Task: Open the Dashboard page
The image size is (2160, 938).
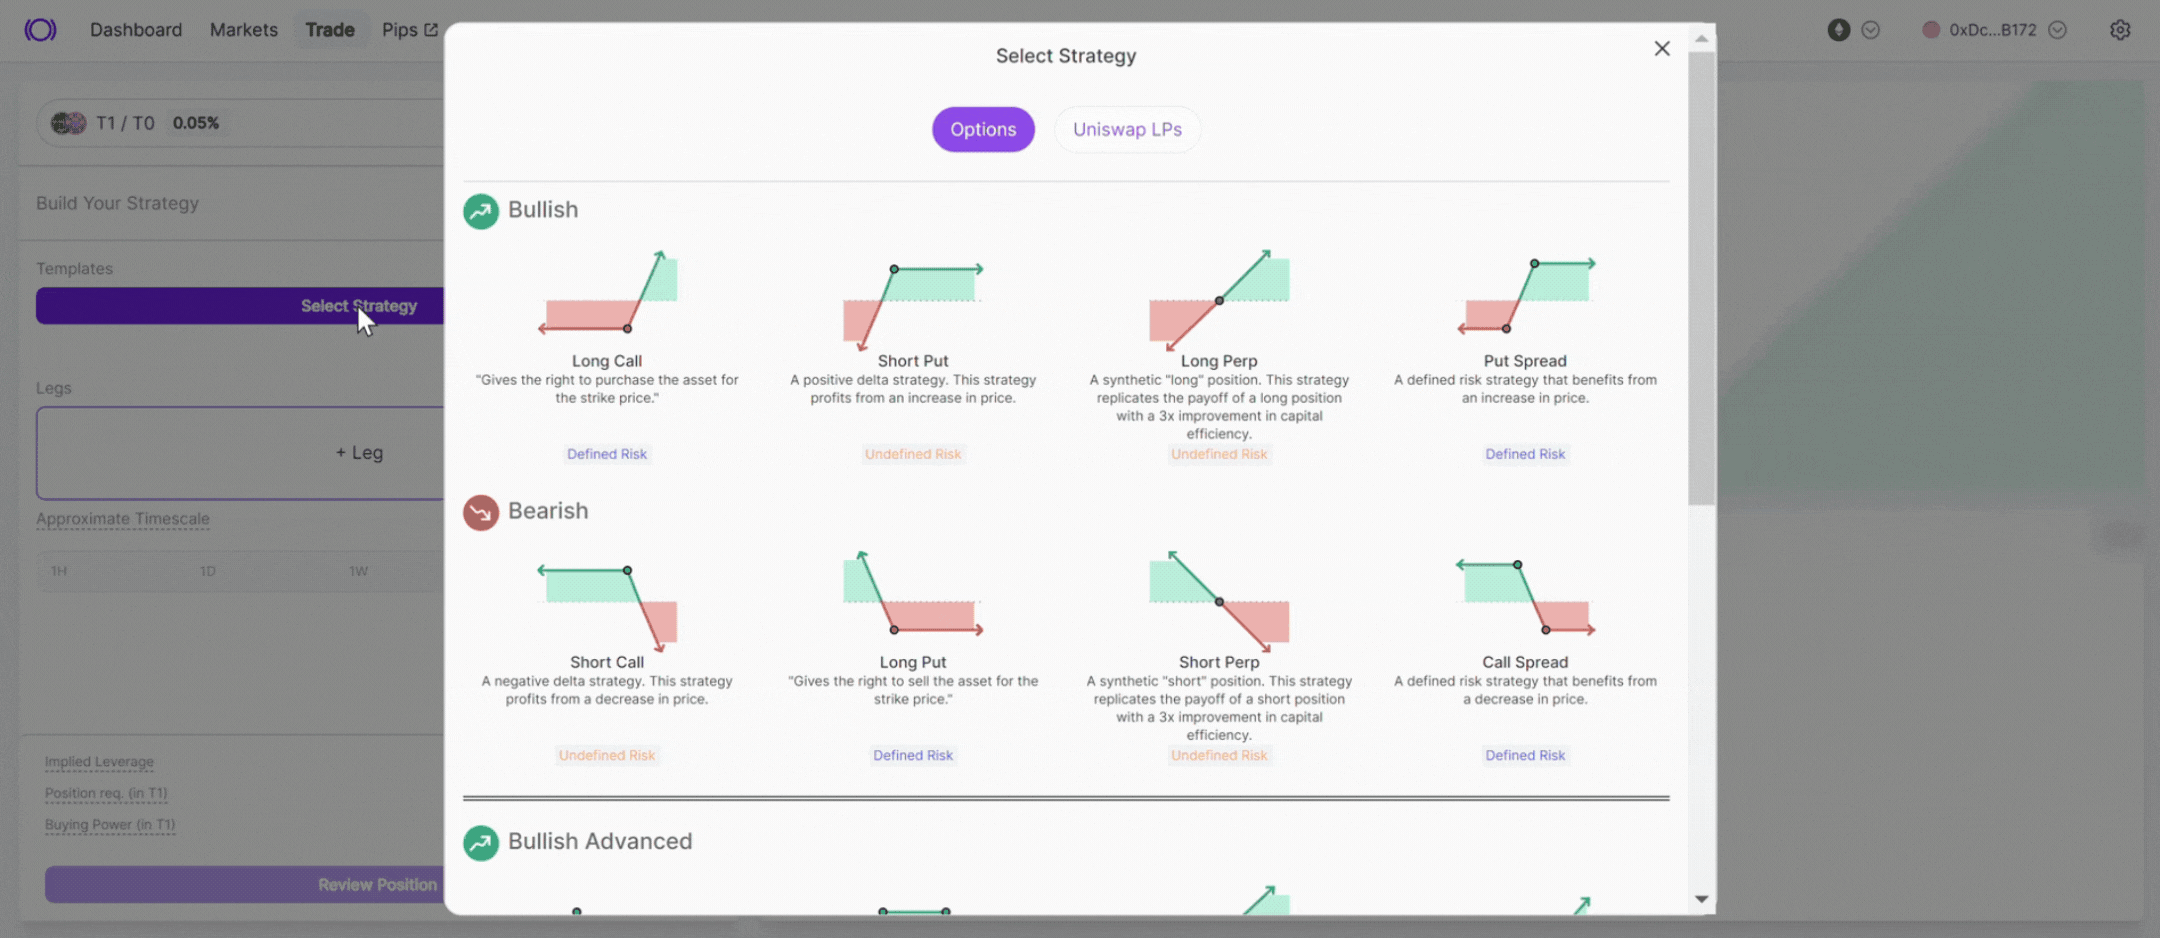Action: (x=136, y=30)
